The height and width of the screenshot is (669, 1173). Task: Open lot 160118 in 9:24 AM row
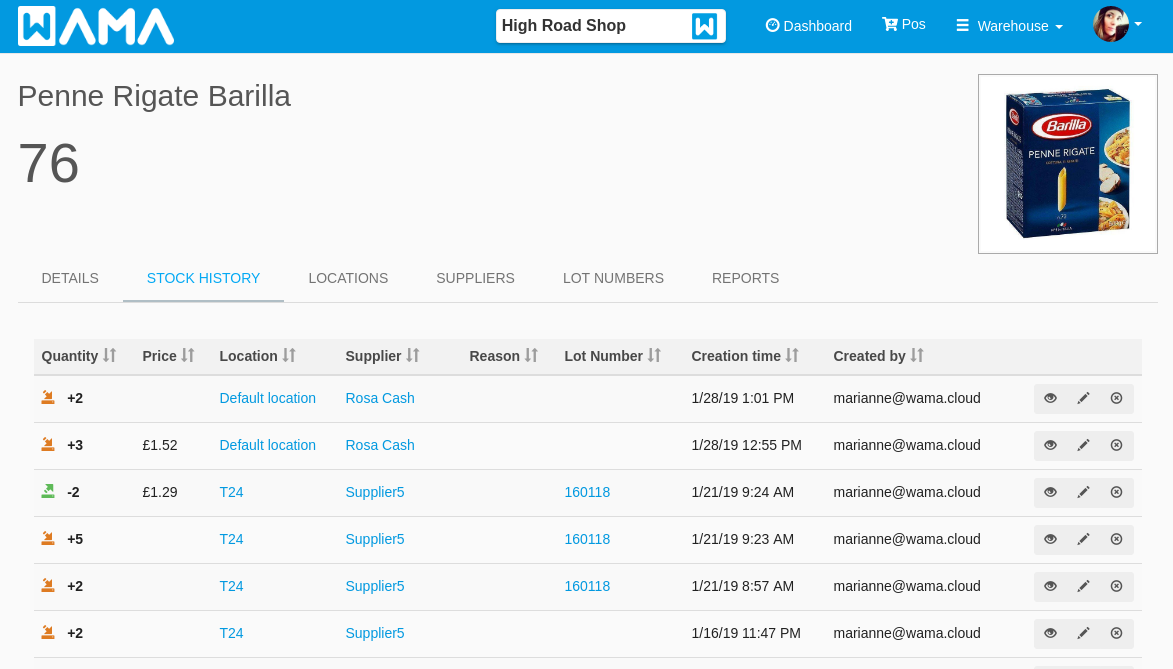pos(587,492)
